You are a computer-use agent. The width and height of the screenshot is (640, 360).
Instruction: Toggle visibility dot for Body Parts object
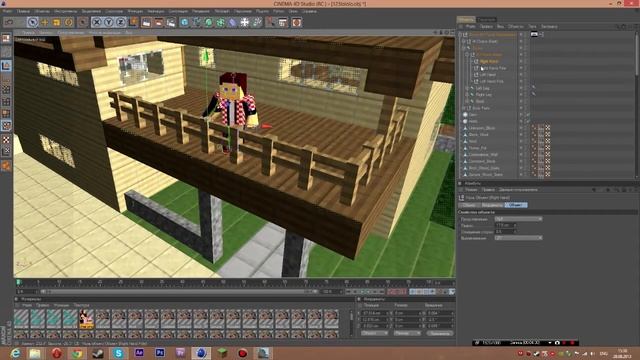tap(521, 108)
